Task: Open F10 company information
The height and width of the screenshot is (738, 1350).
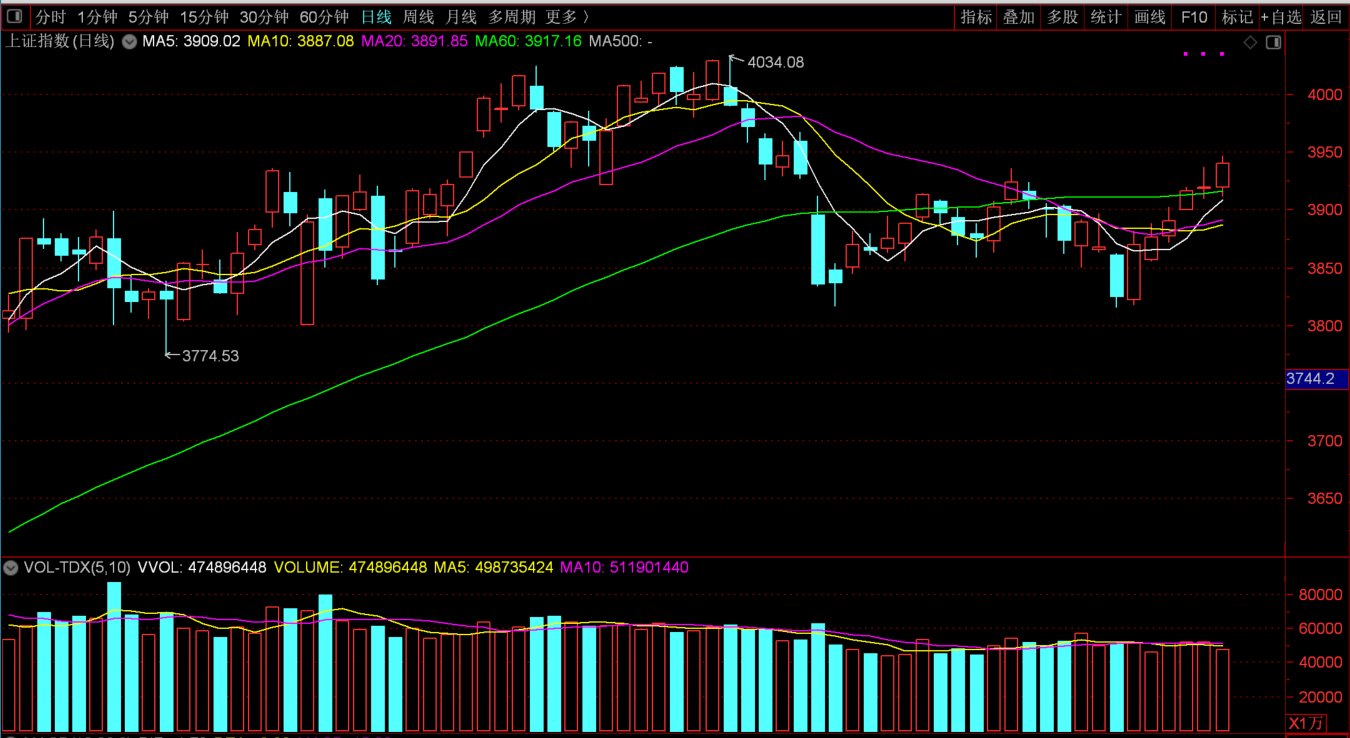Action: 1193,17
